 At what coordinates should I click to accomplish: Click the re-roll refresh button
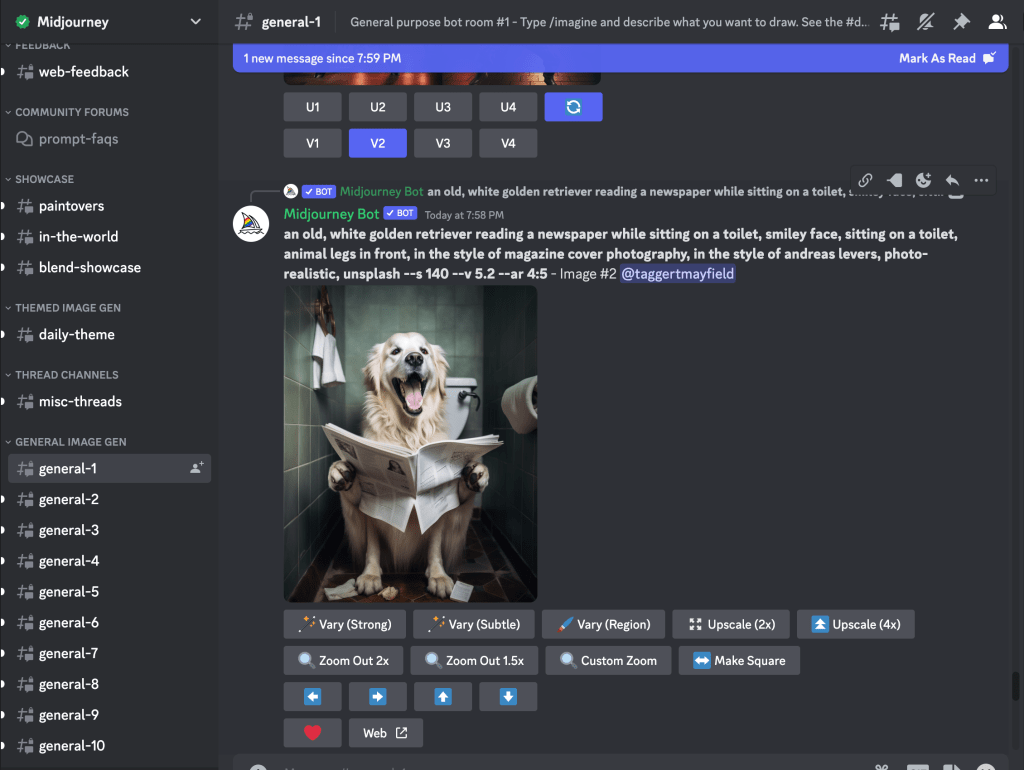[573, 107]
